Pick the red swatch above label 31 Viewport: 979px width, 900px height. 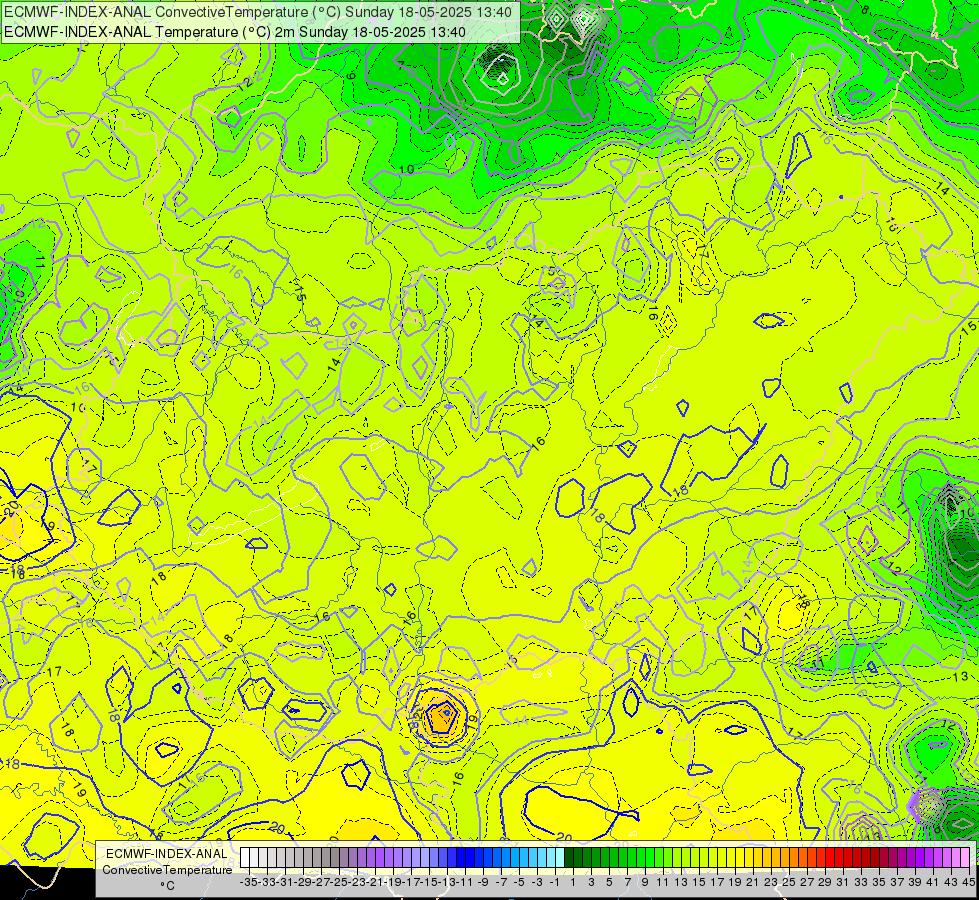pos(839,857)
